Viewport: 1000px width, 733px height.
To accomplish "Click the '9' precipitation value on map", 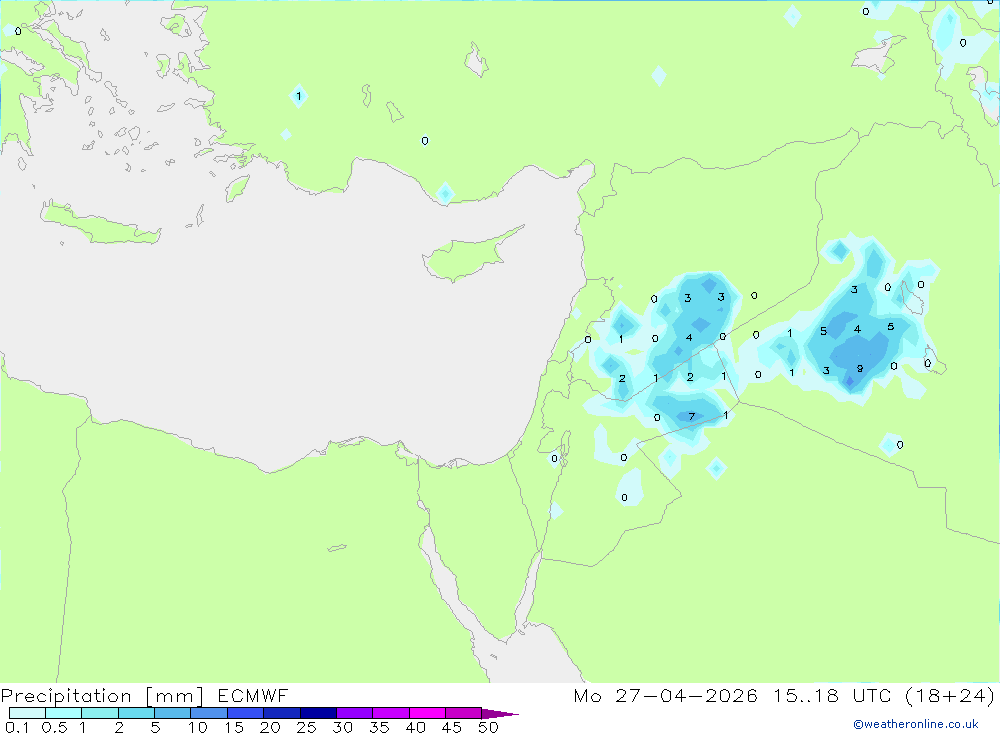I will (860, 368).
